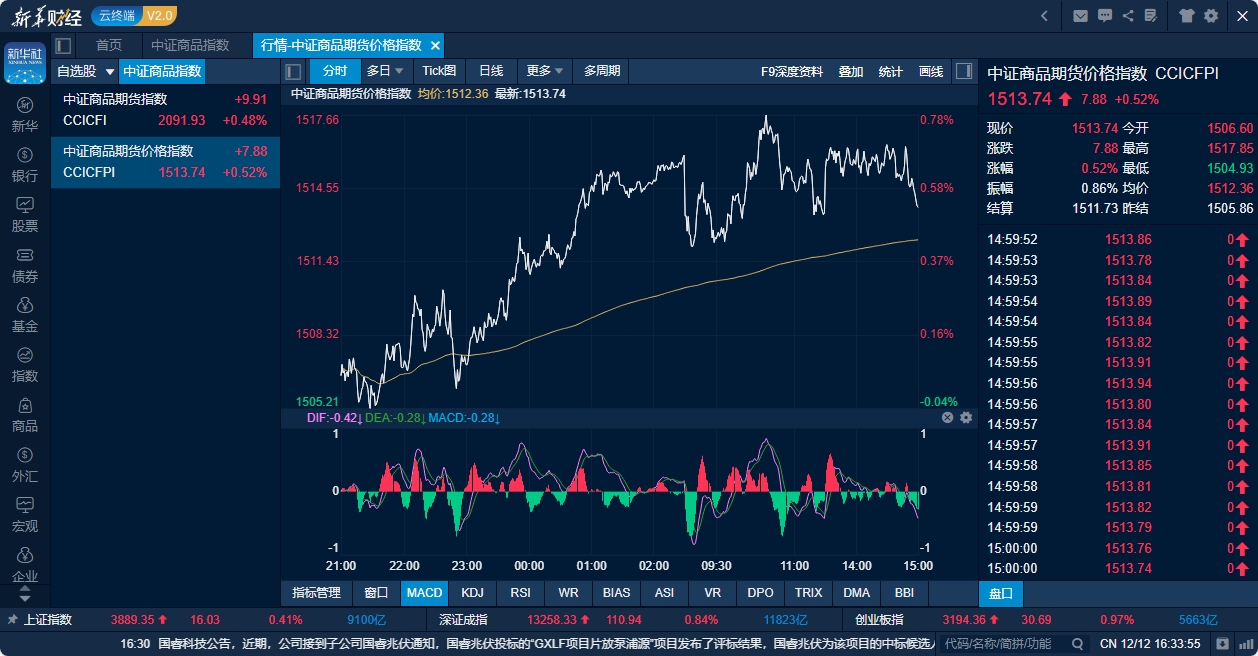
Task: Open MACD indicator settings gear
Action: point(966,417)
